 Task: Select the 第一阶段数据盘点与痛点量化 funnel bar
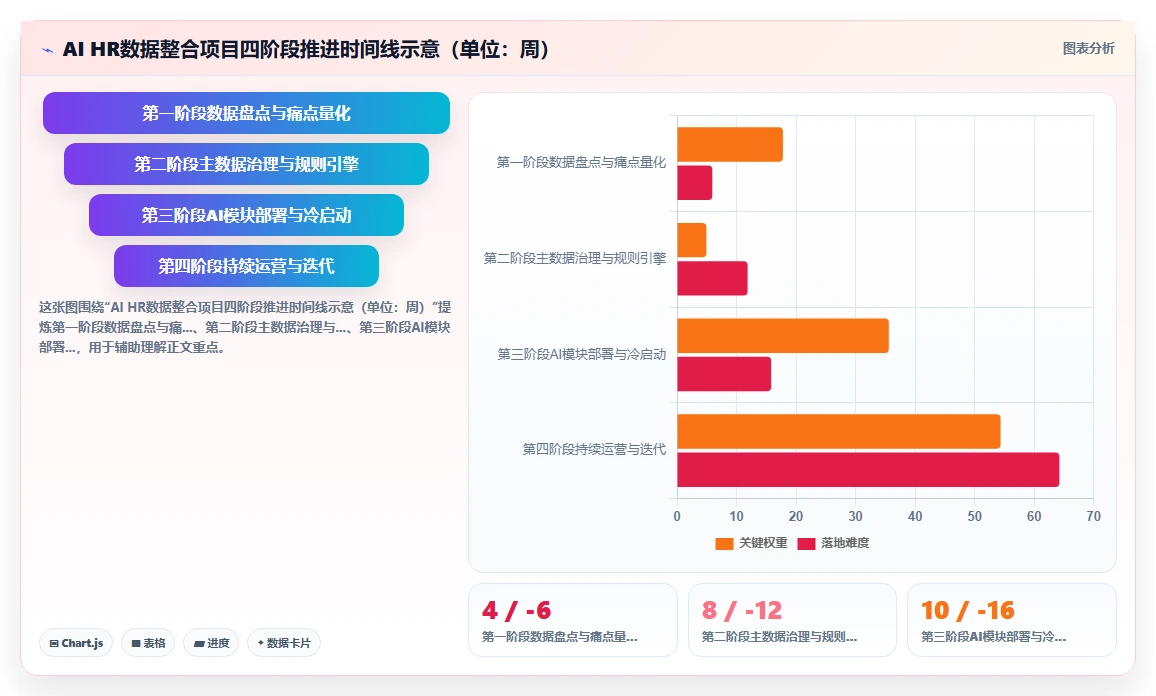(246, 113)
